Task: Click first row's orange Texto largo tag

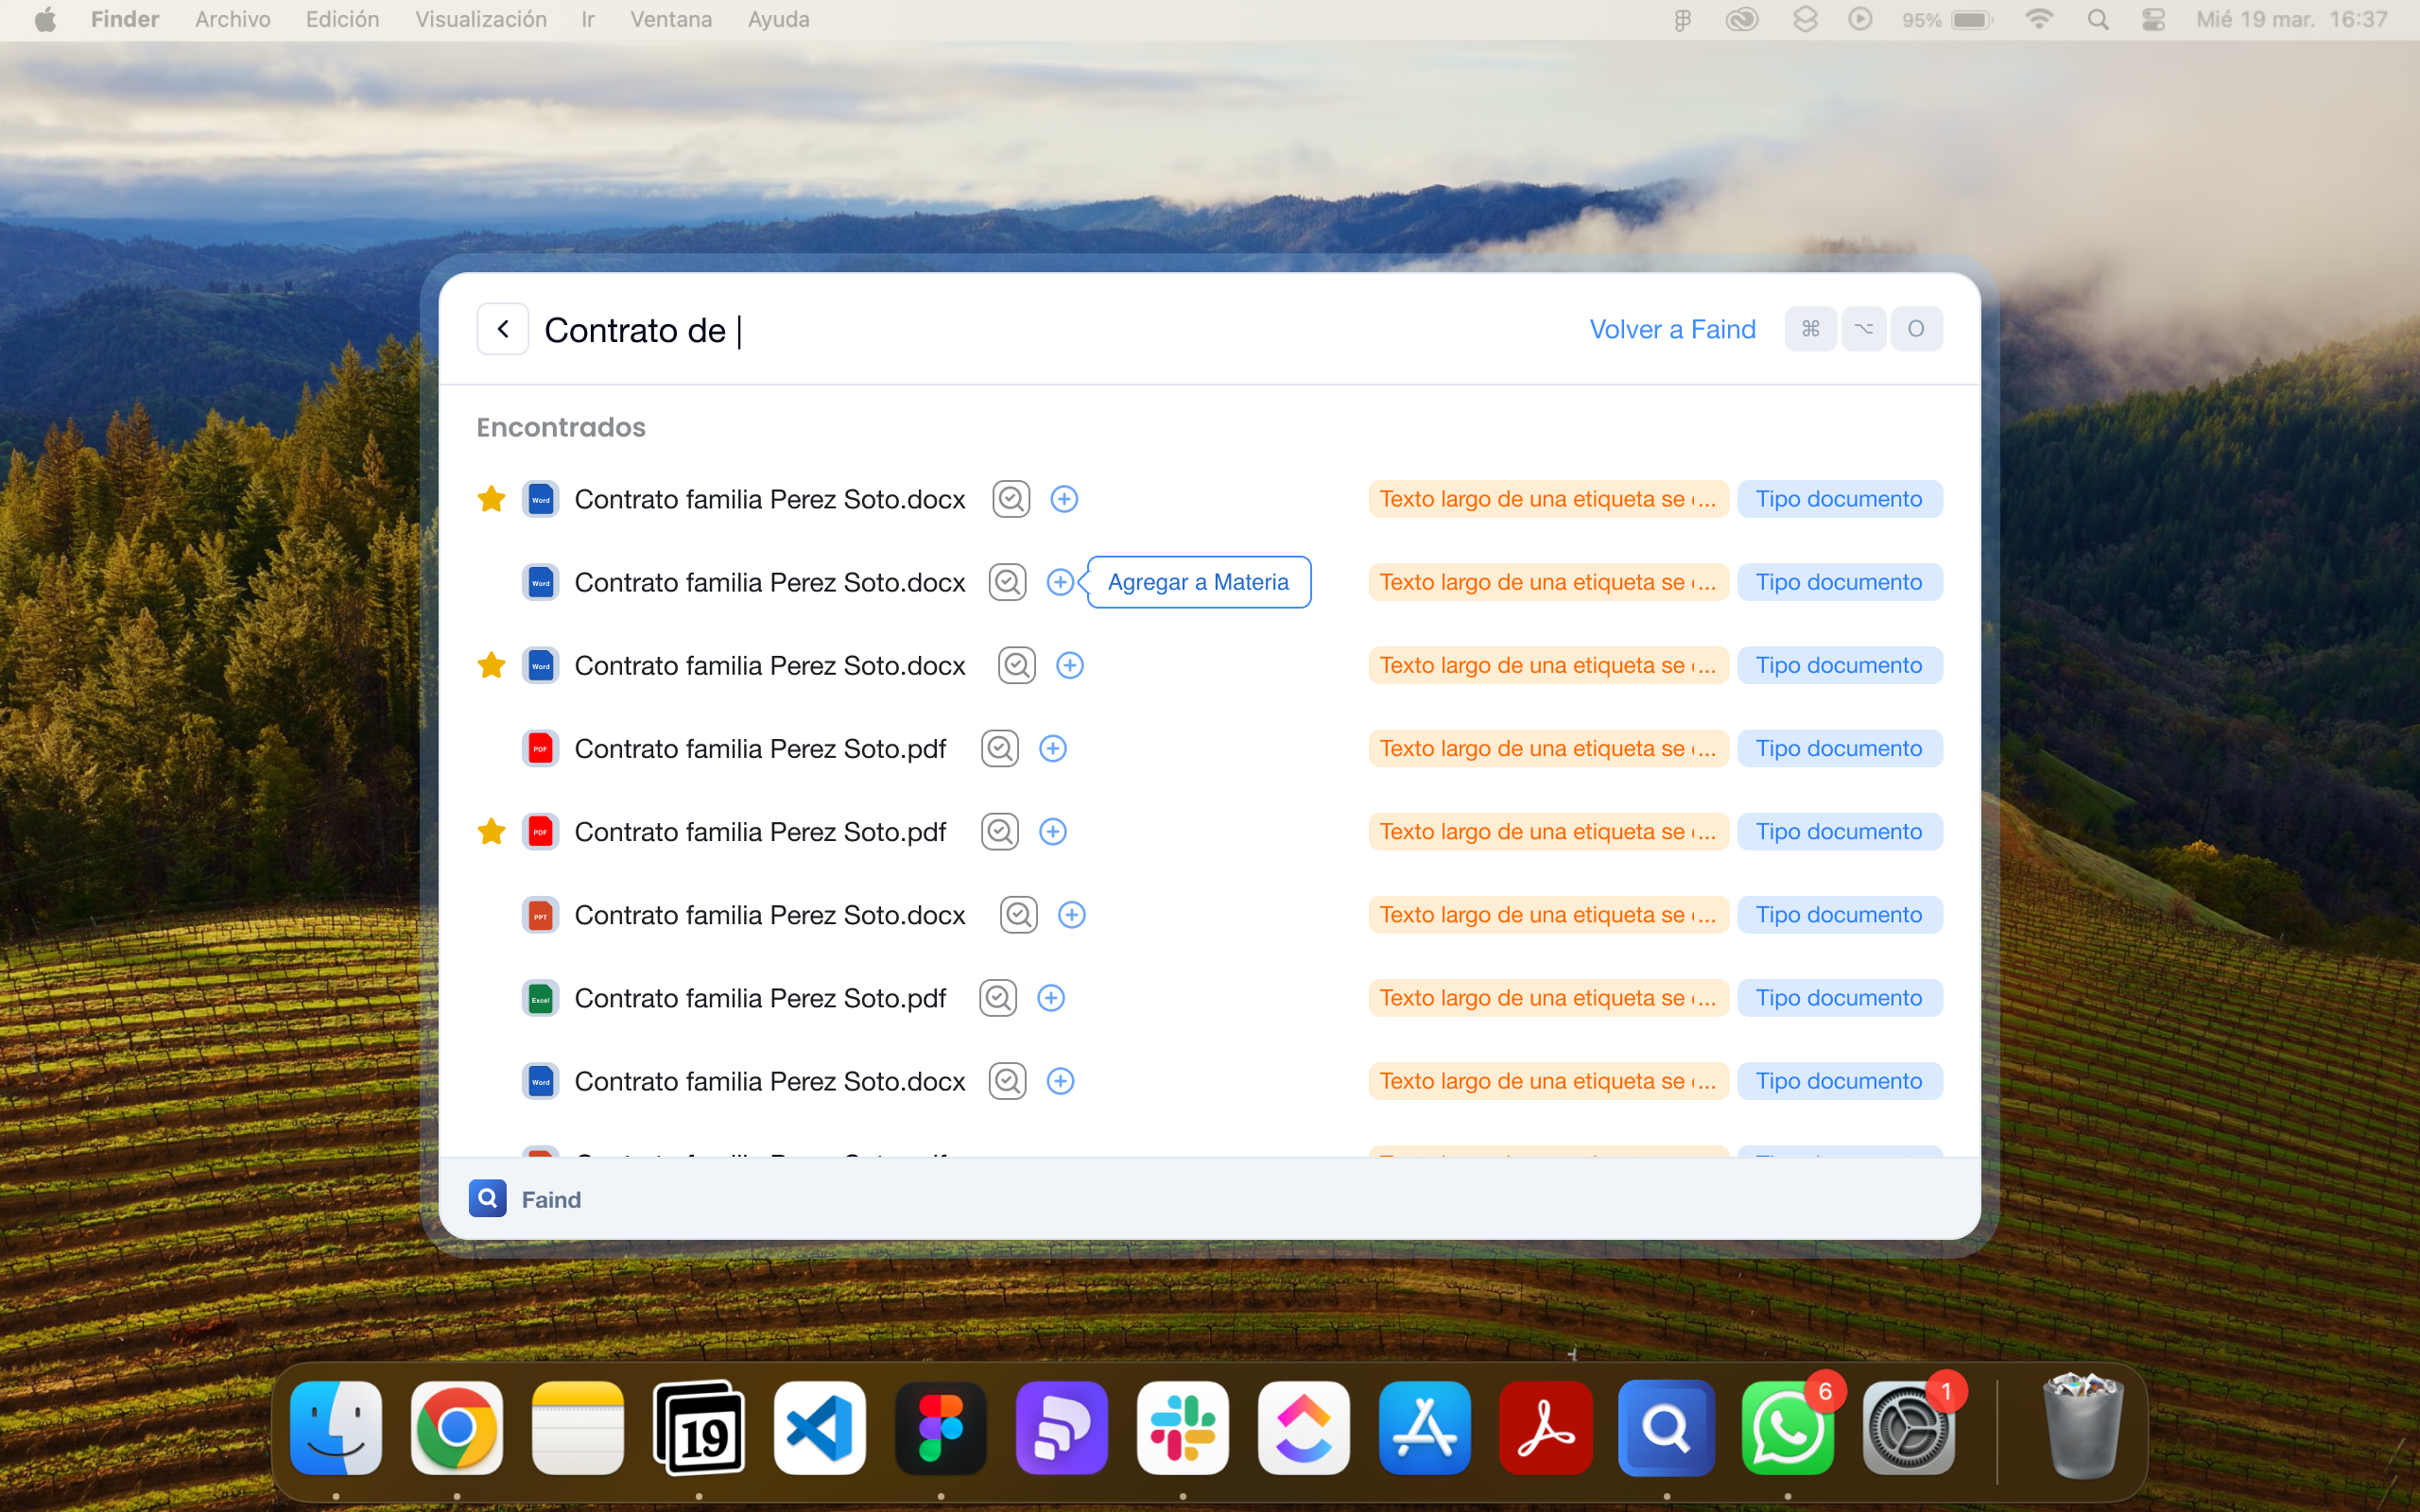Action: click(1547, 499)
